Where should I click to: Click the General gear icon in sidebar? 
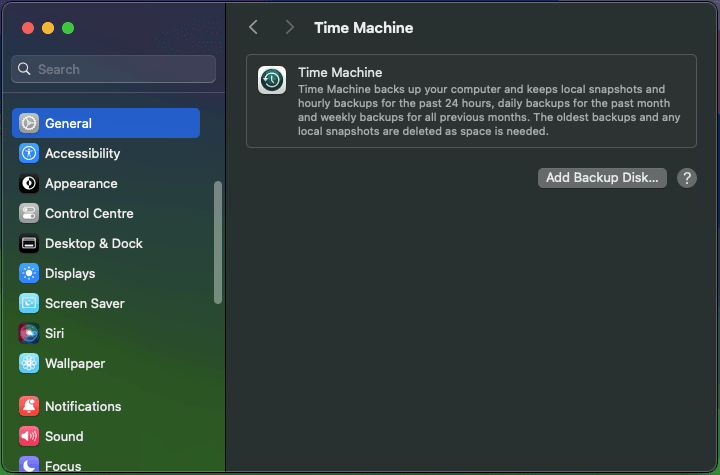click(x=29, y=123)
